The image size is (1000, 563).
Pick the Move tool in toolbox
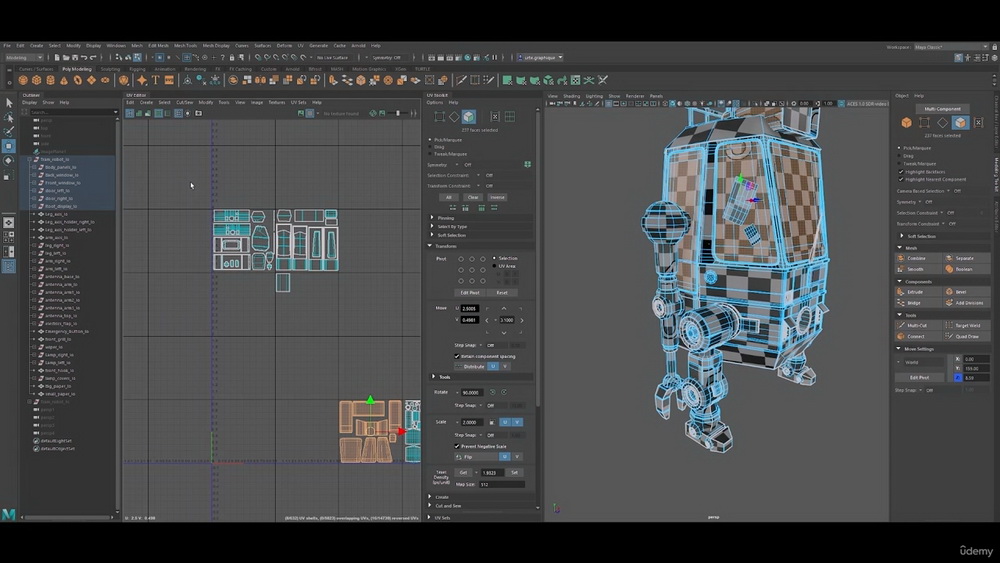click(x=9, y=146)
